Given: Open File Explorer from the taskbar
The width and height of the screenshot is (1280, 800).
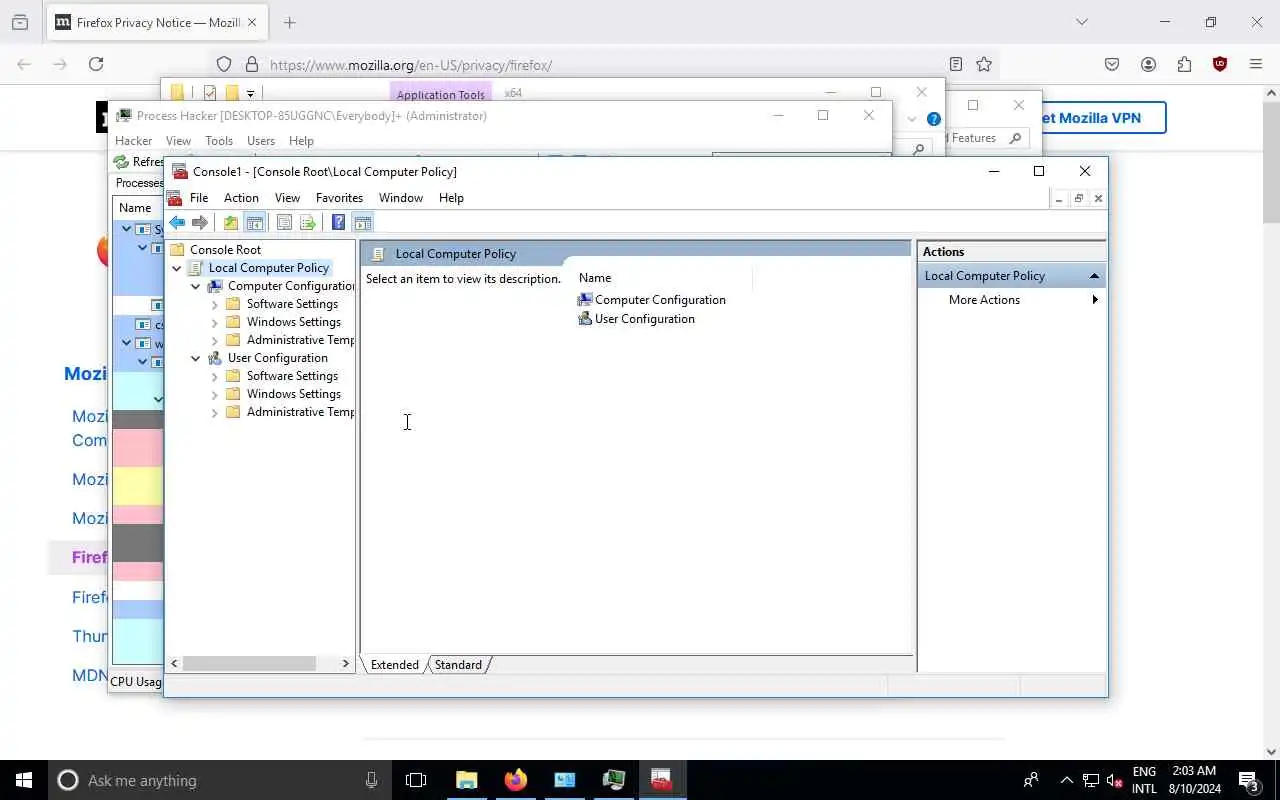Looking at the screenshot, I should point(466,780).
